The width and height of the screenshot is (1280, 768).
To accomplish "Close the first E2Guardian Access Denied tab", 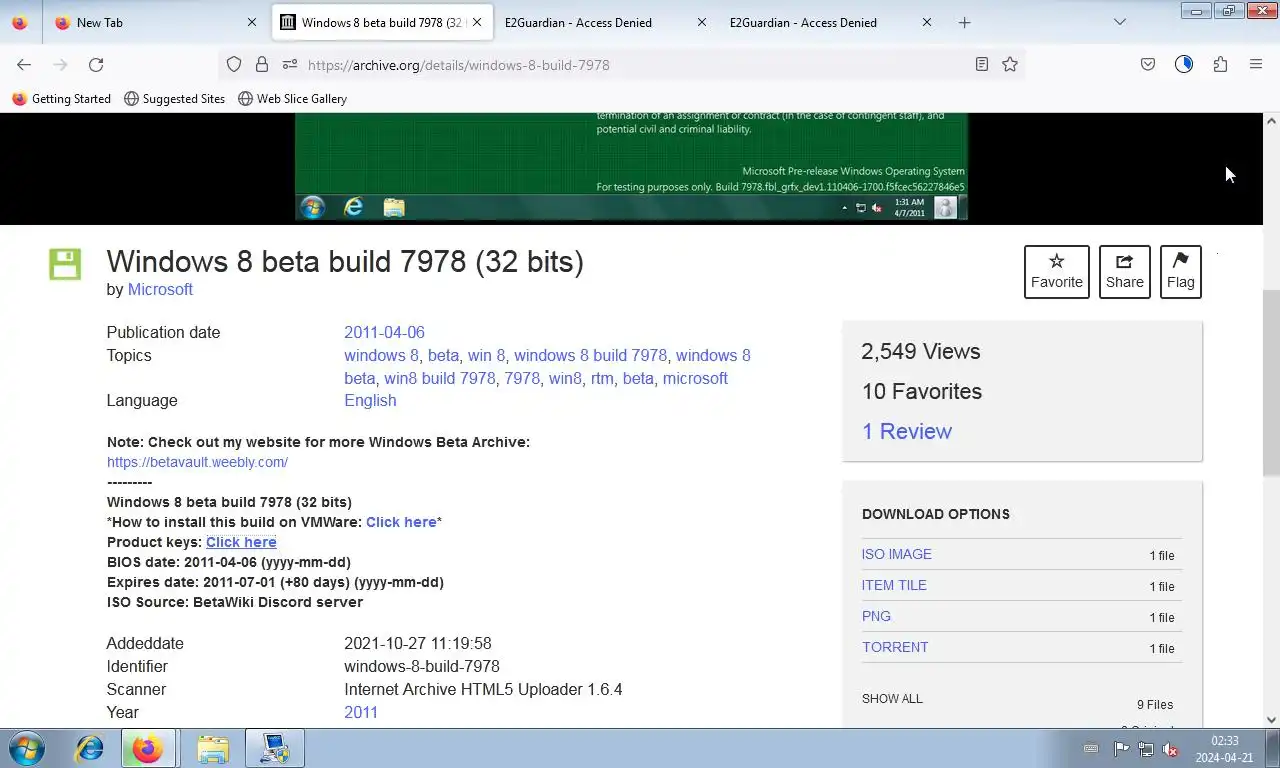I will 702,22.
